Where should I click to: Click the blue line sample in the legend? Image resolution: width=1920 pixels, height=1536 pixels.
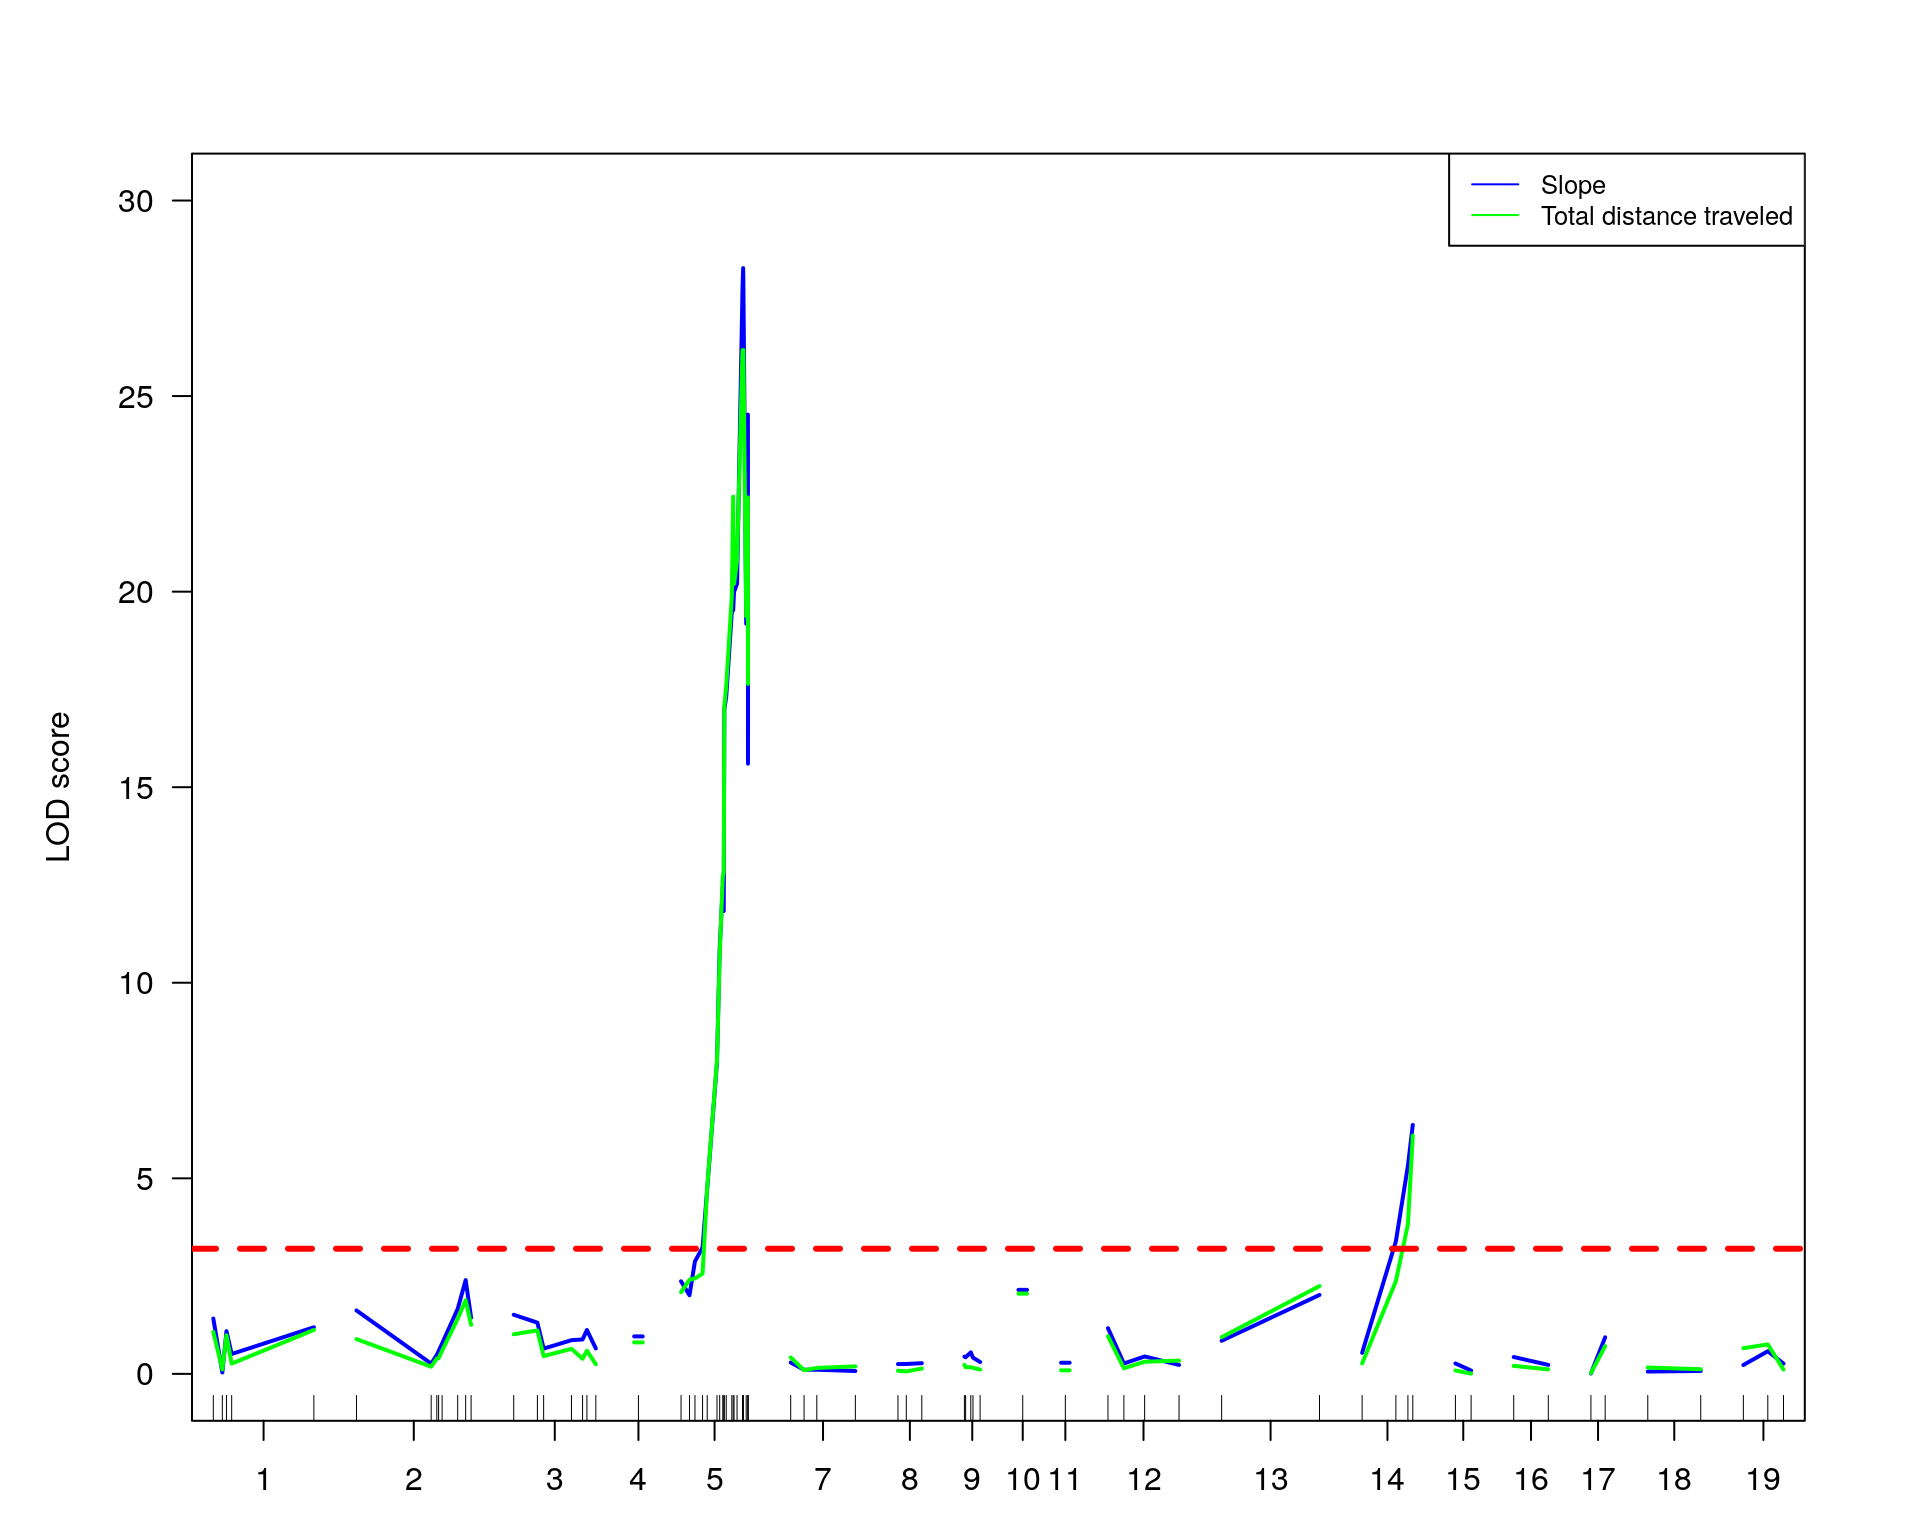click(1495, 185)
